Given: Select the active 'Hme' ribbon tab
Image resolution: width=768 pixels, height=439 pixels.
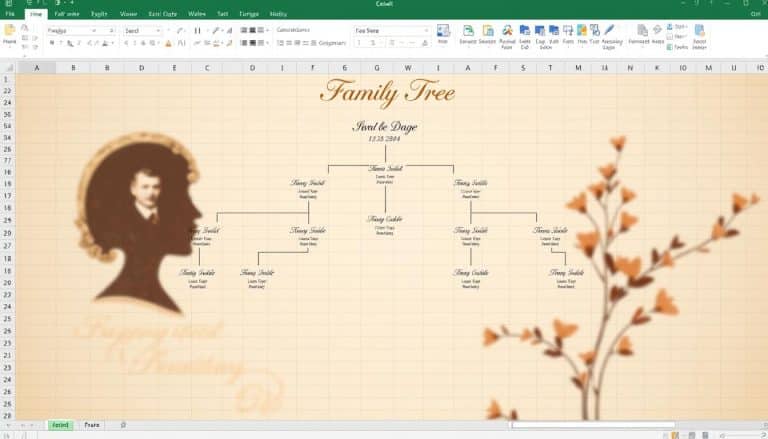Looking at the screenshot, I should click(x=36, y=14).
